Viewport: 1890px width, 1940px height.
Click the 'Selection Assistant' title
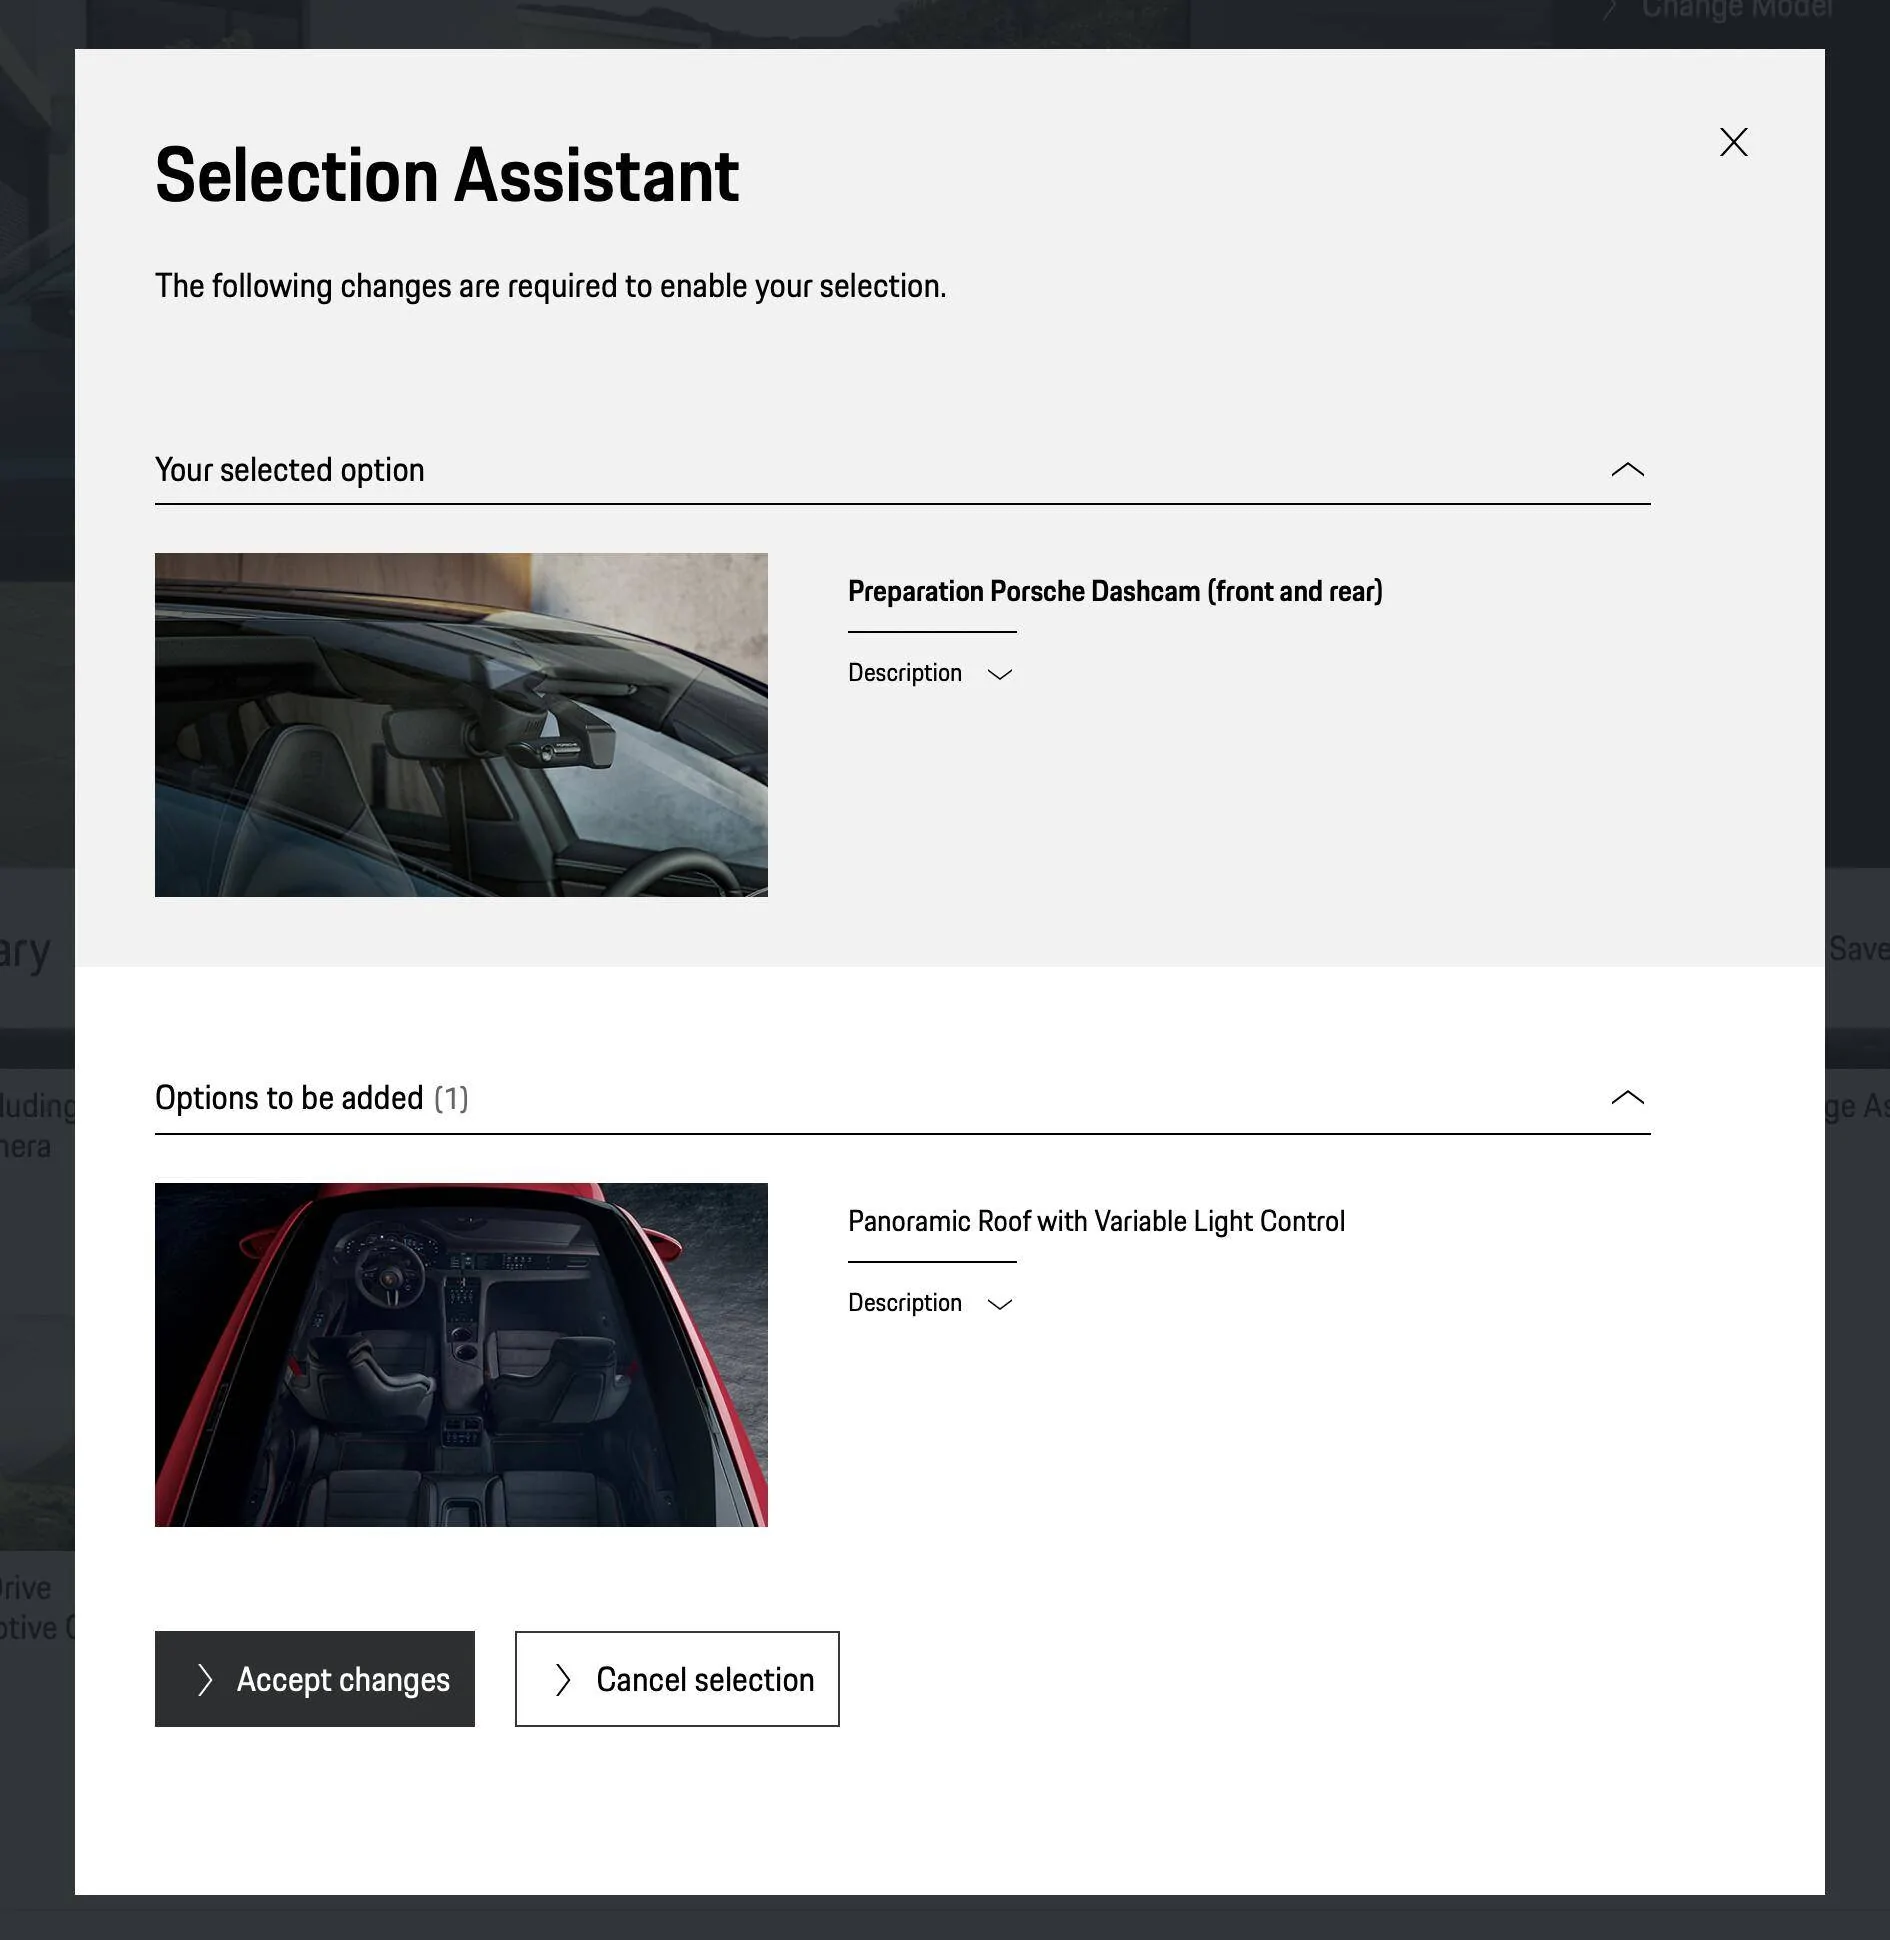[x=447, y=176]
